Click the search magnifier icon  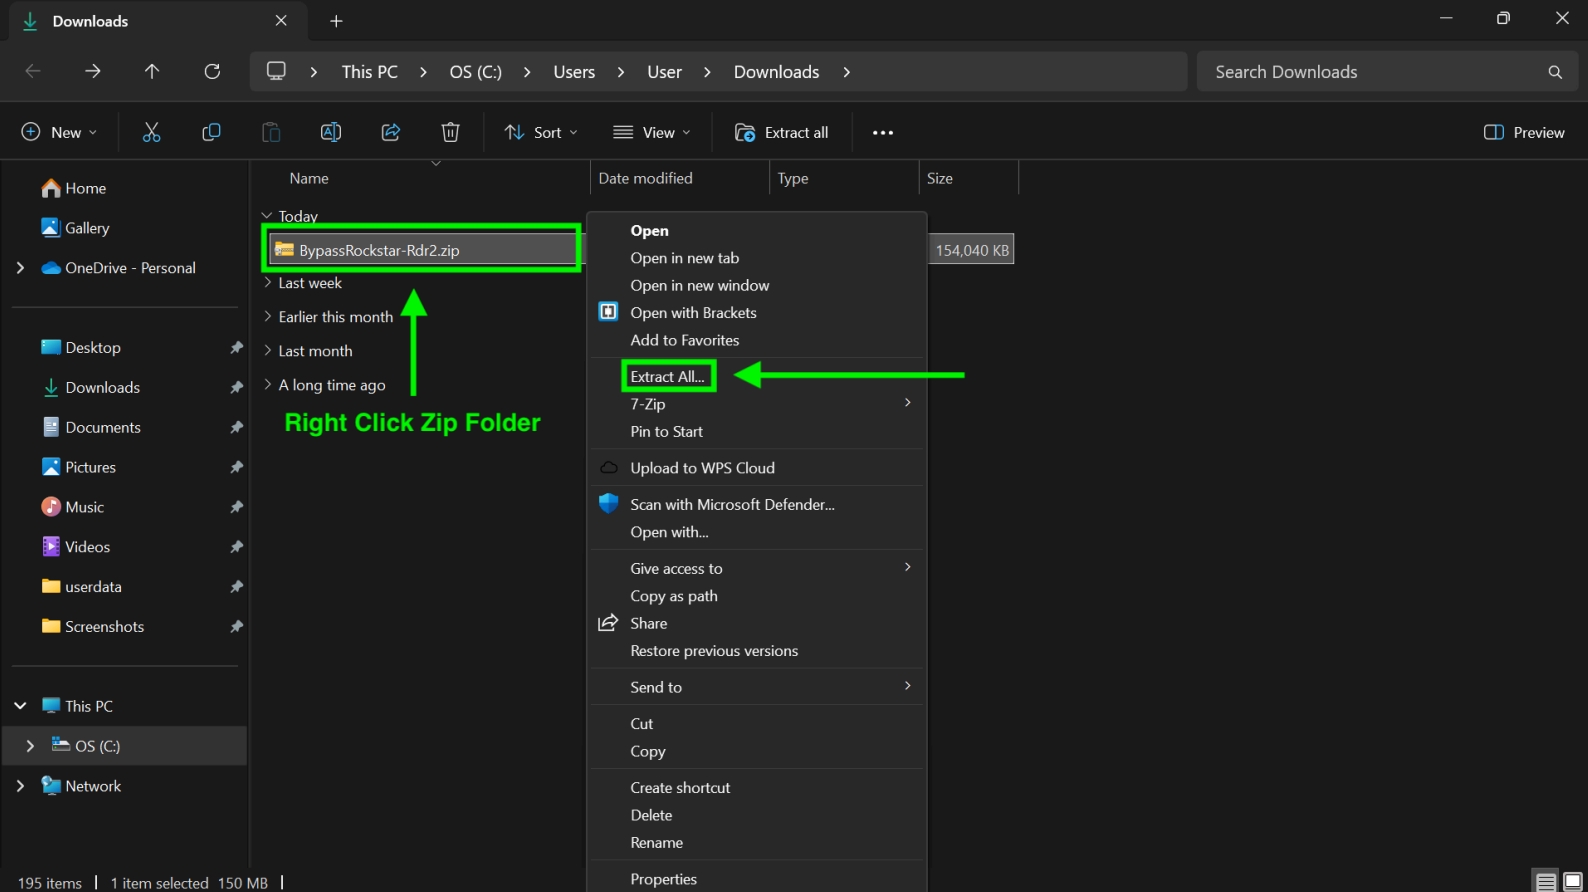click(1555, 72)
